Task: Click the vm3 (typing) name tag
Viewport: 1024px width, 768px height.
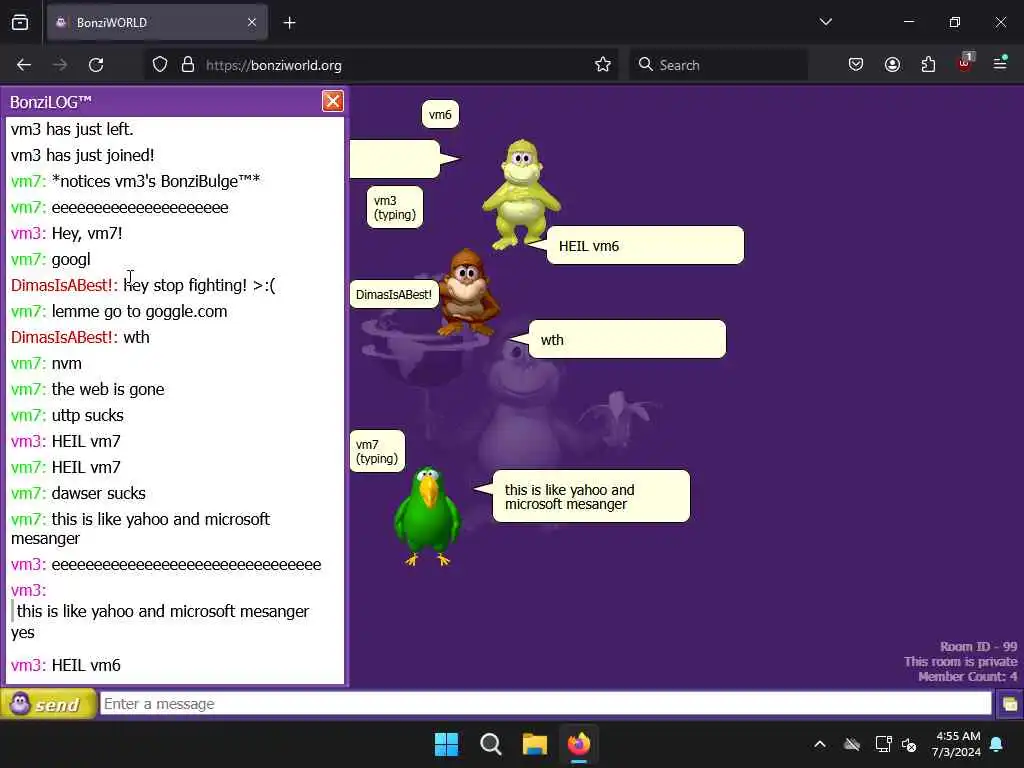Action: (395, 208)
